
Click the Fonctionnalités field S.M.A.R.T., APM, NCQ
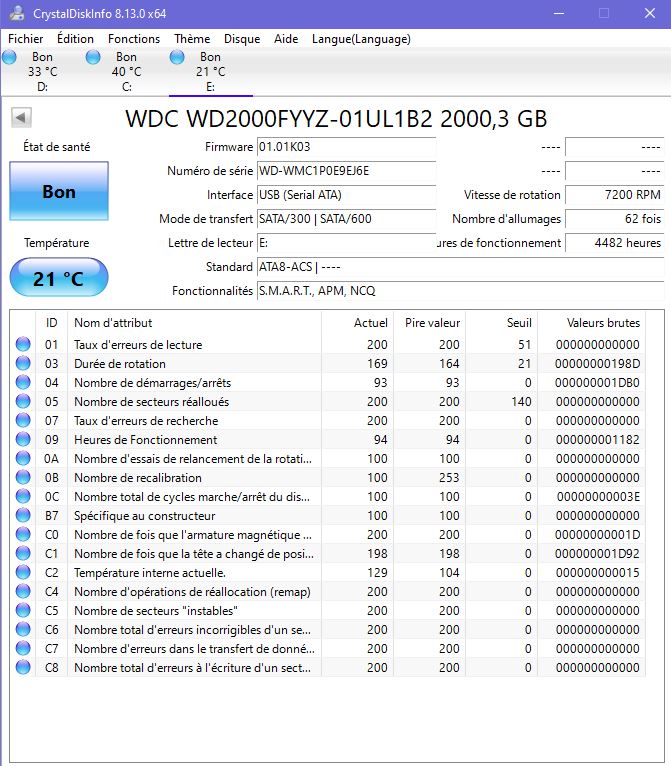click(461, 291)
